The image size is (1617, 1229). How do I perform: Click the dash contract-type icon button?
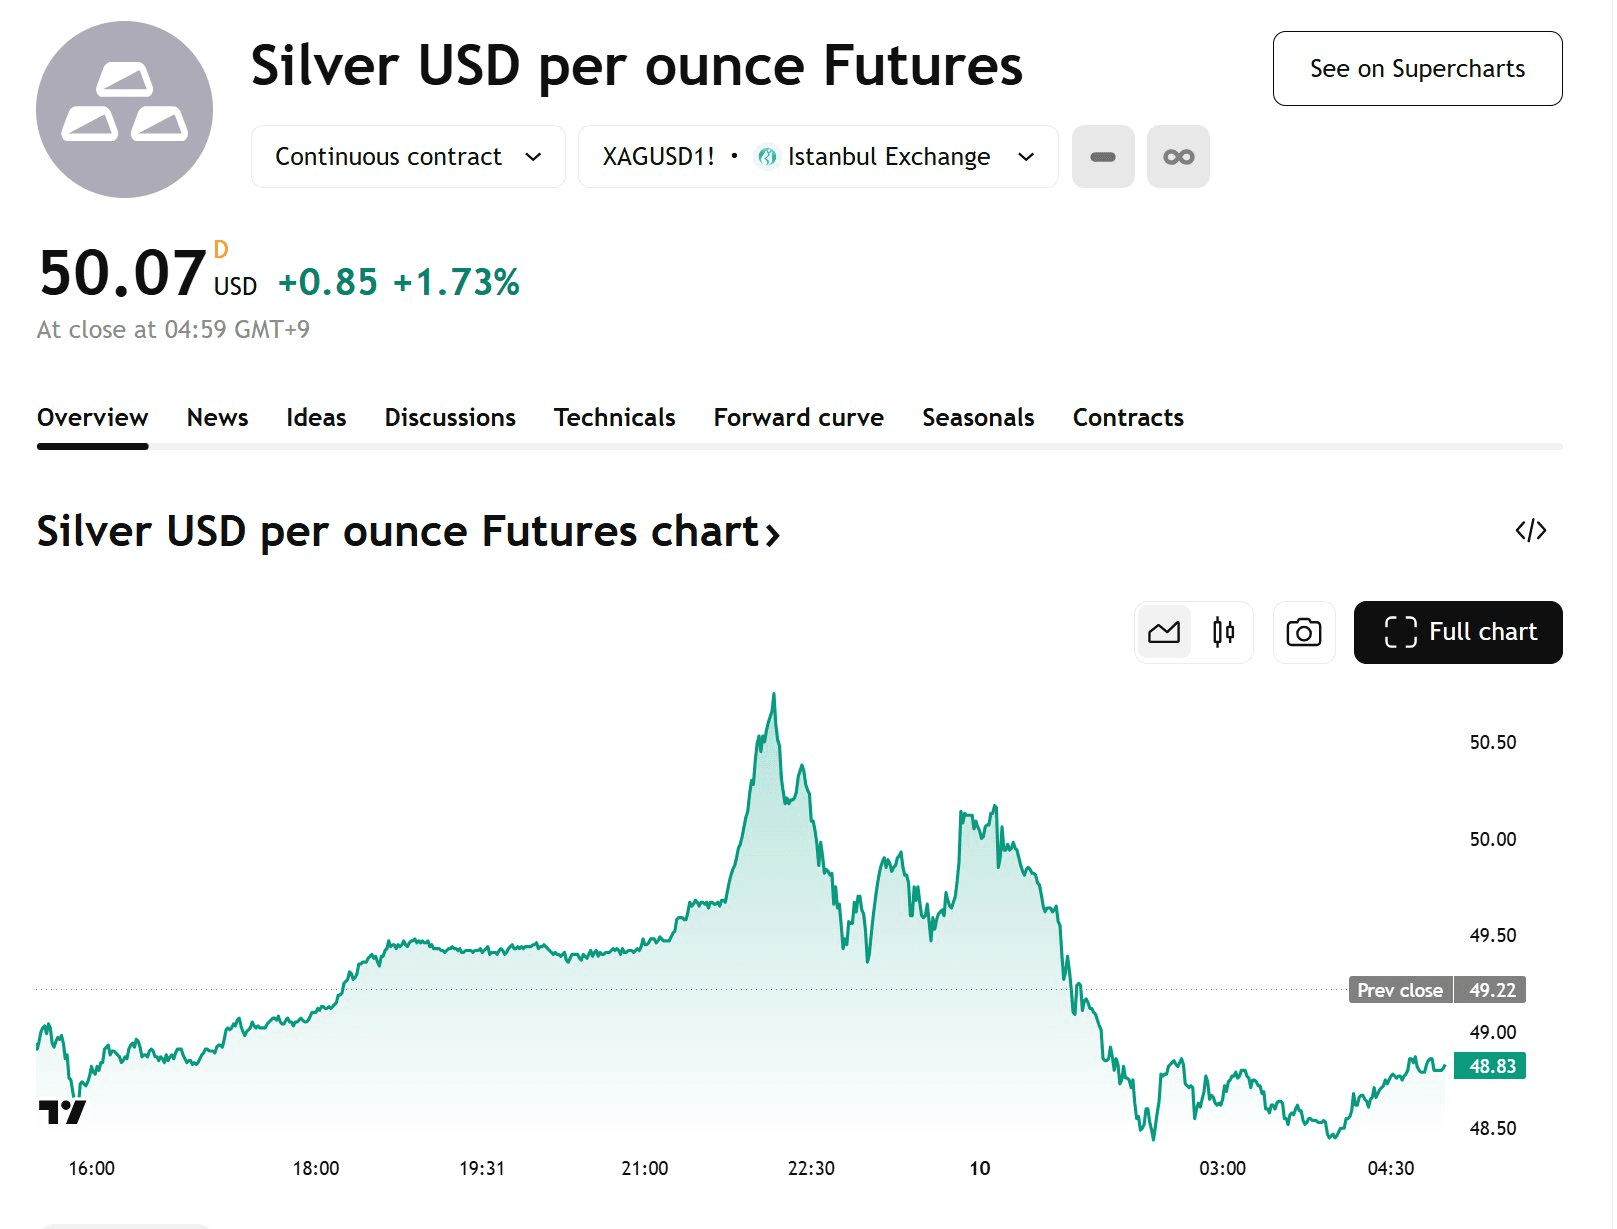(x=1102, y=157)
